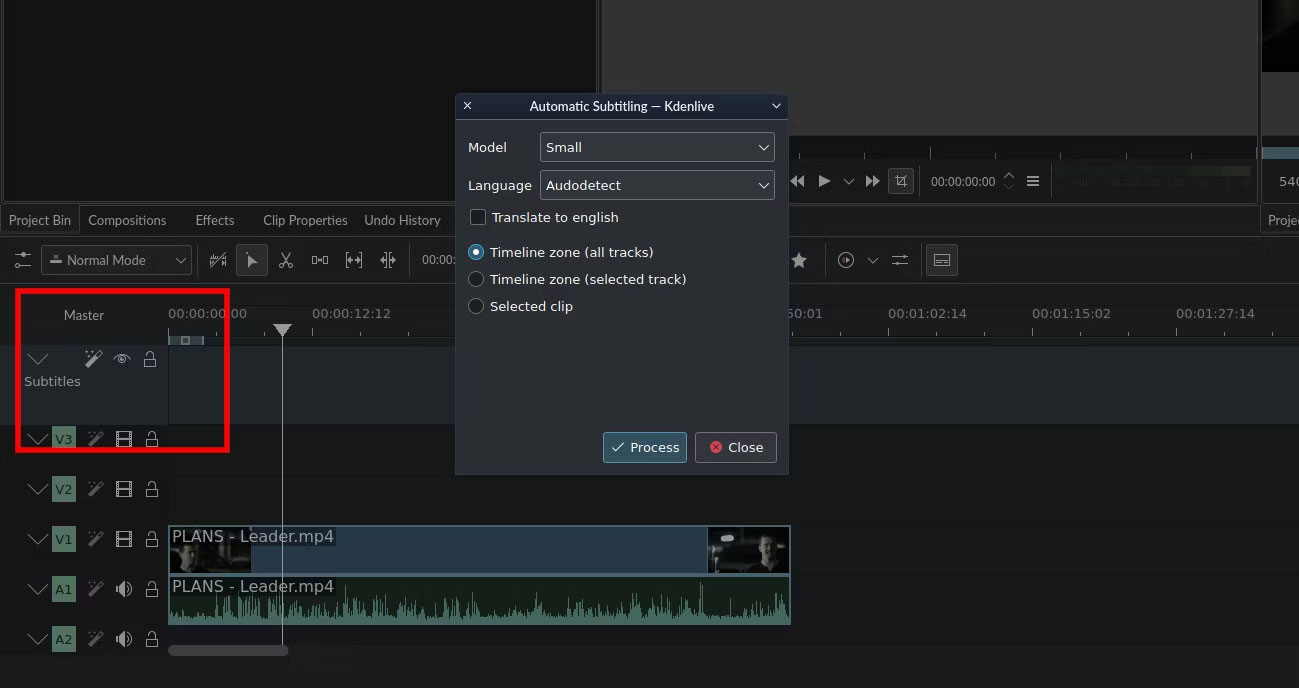Enable Translate to english checkbox
This screenshot has height=688, width=1299.
tap(478, 217)
